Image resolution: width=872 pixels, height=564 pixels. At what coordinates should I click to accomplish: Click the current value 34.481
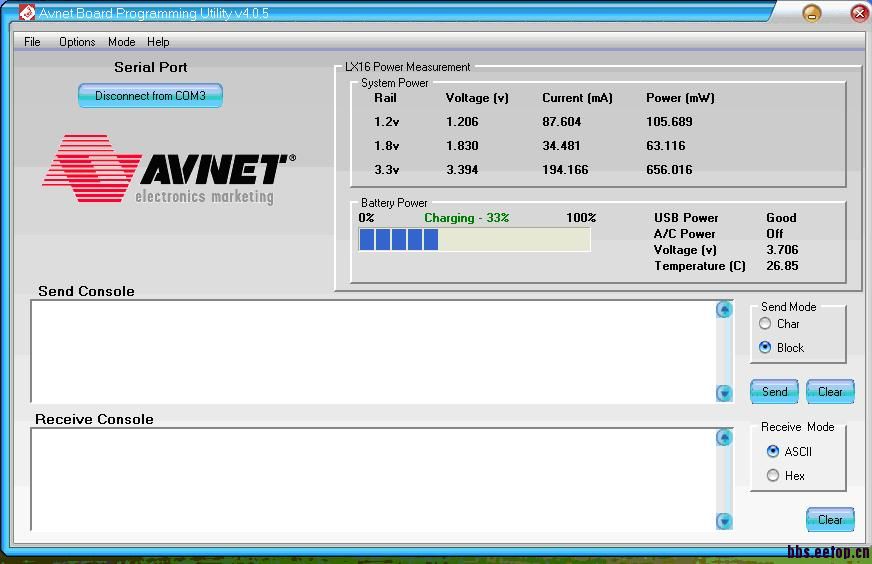point(561,145)
